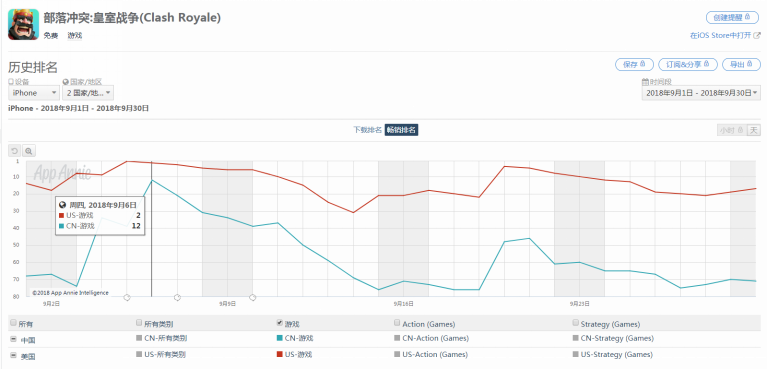Image resolution: width=767 pixels, height=369 pixels.
Task: Check the Strategy (Games) checkbox
Action: coord(576,323)
